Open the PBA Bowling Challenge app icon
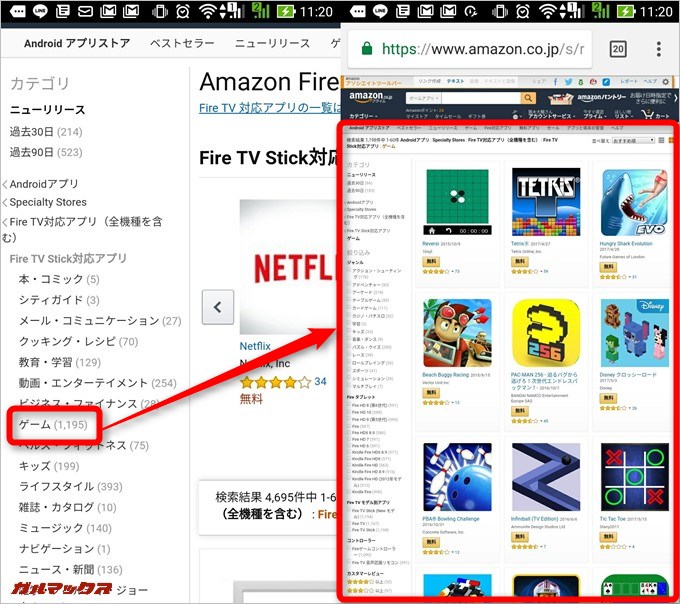 (457, 477)
